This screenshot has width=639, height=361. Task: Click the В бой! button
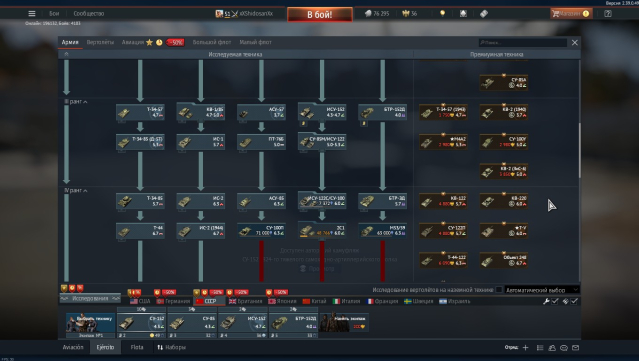coord(320,15)
